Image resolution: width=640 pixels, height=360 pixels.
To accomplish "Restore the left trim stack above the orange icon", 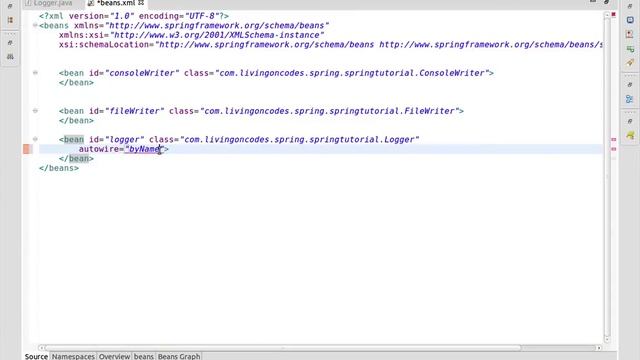I will (x=10, y=7).
